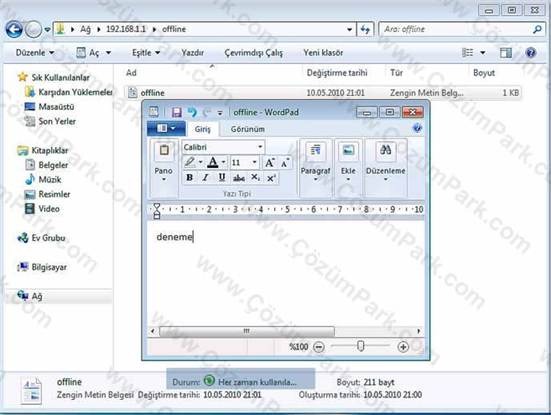Toggle Bold formatting
551x415 pixels.
[x=189, y=178]
